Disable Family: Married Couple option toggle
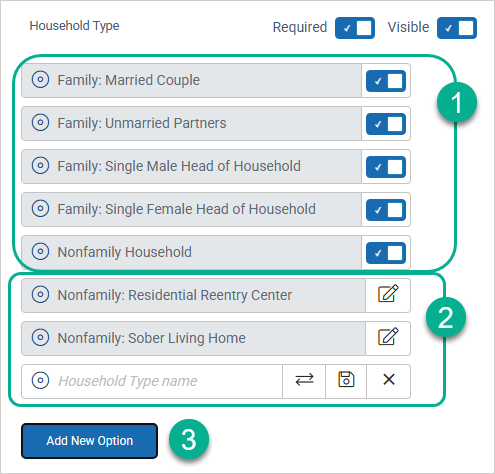 (x=386, y=81)
